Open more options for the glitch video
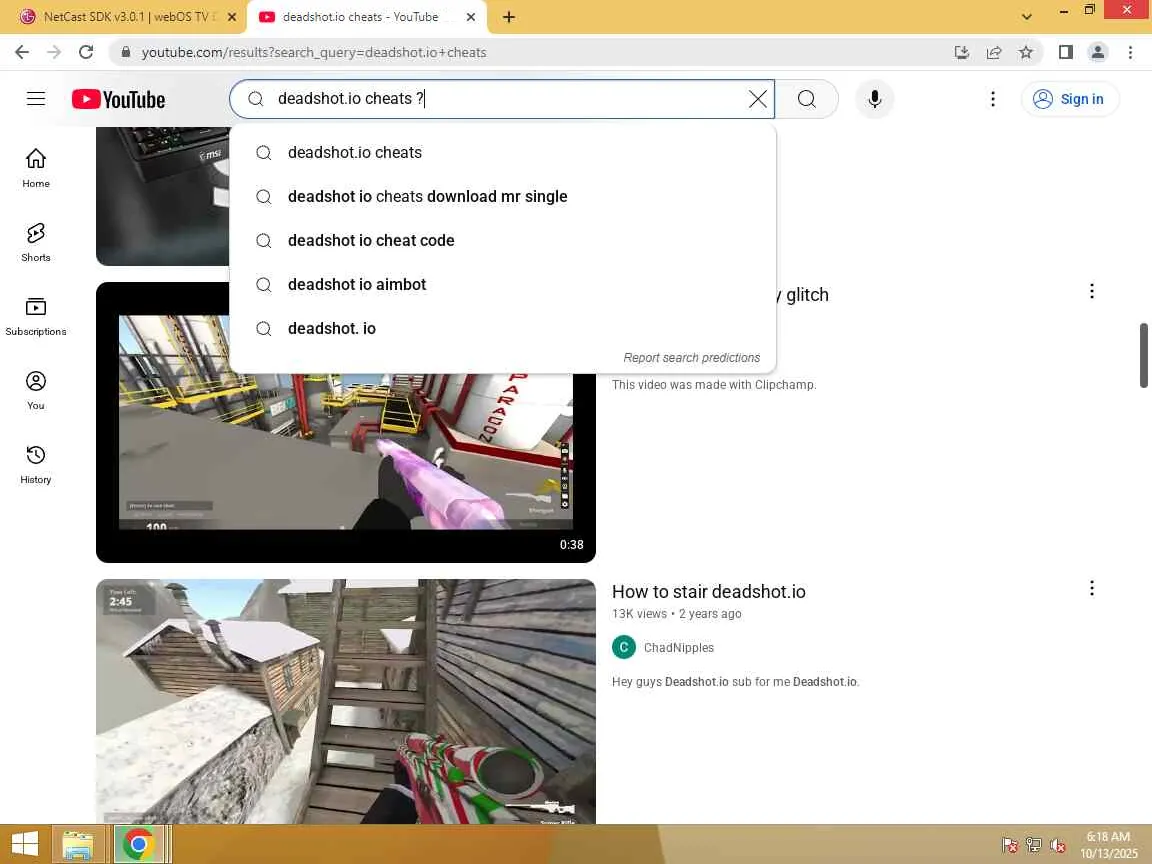This screenshot has width=1152, height=864. [x=1092, y=291]
